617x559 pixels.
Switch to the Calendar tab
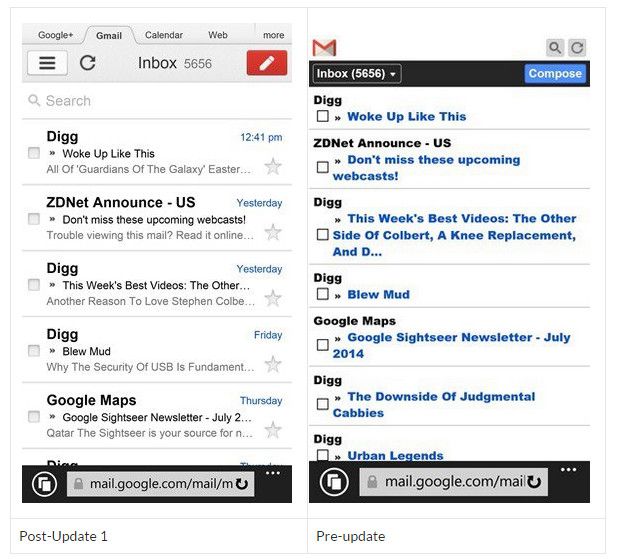point(164,35)
